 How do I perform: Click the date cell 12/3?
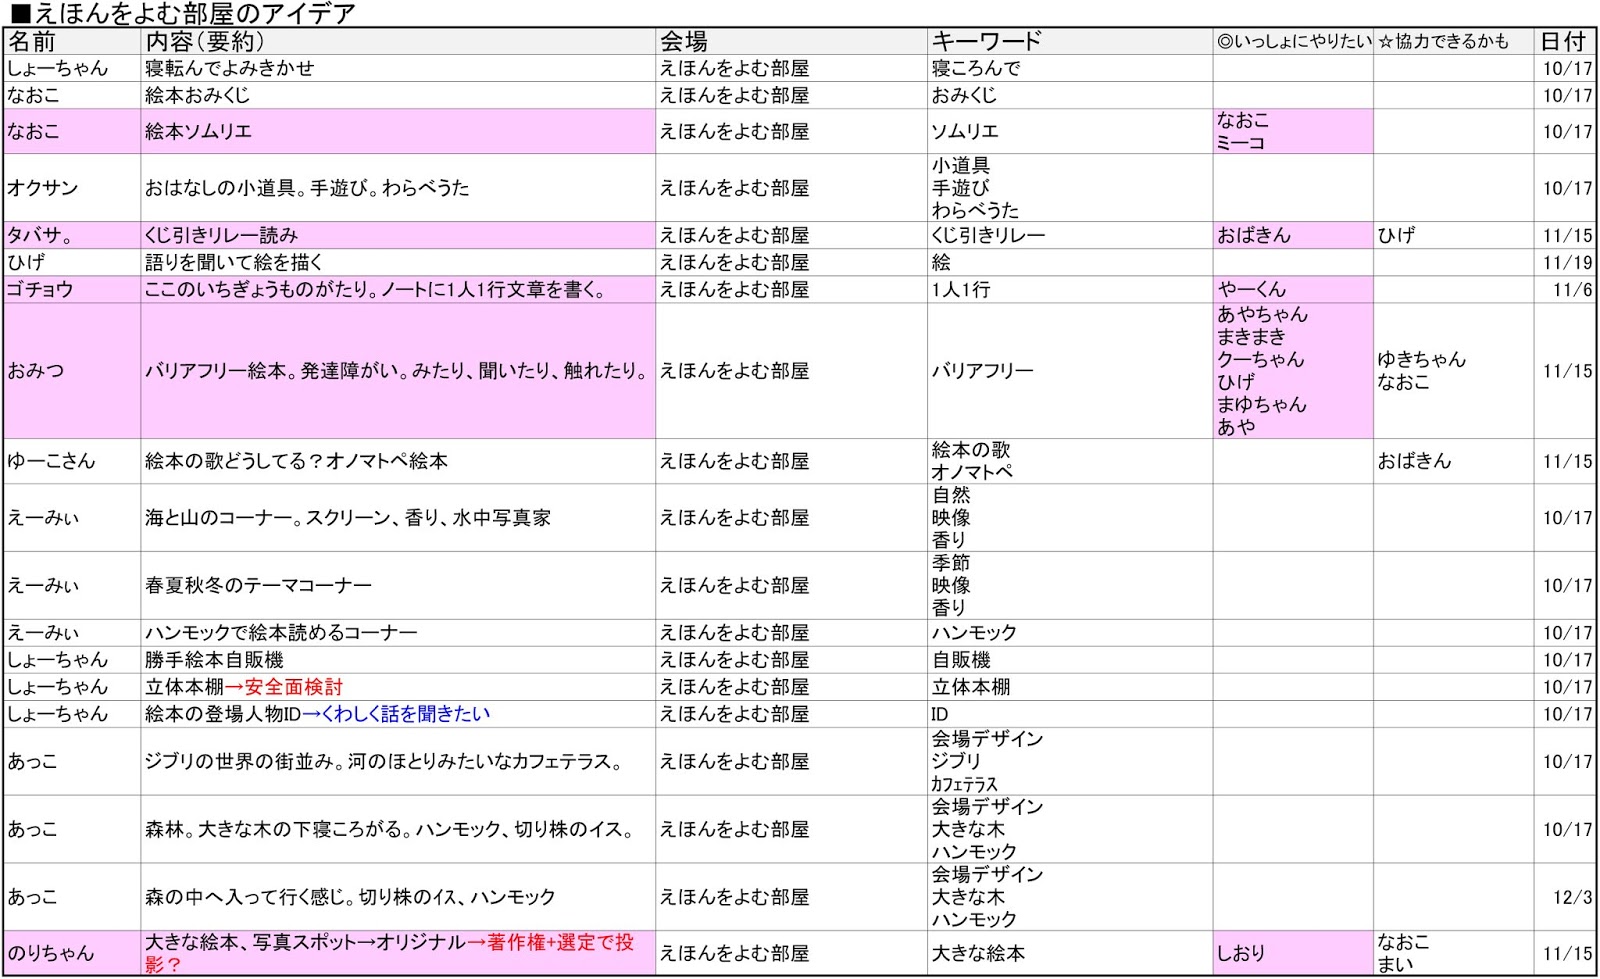(1564, 898)
